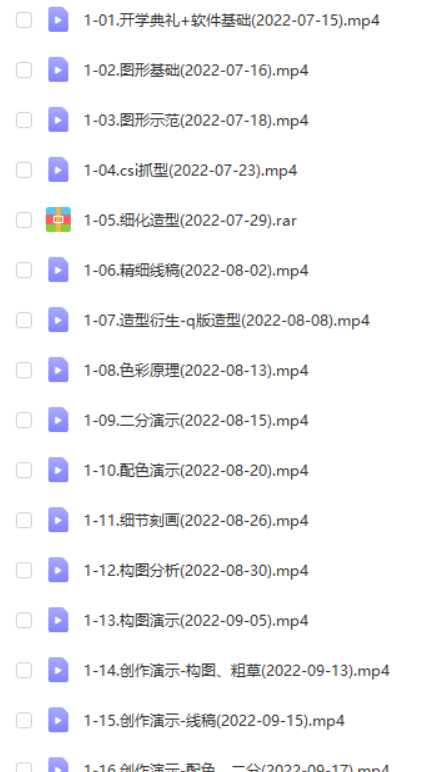The image size is (446, 772).
Task: Open file 1-01.开学典礼+软件基础(2022-07-15).mp4
Action: click(231, 20)
